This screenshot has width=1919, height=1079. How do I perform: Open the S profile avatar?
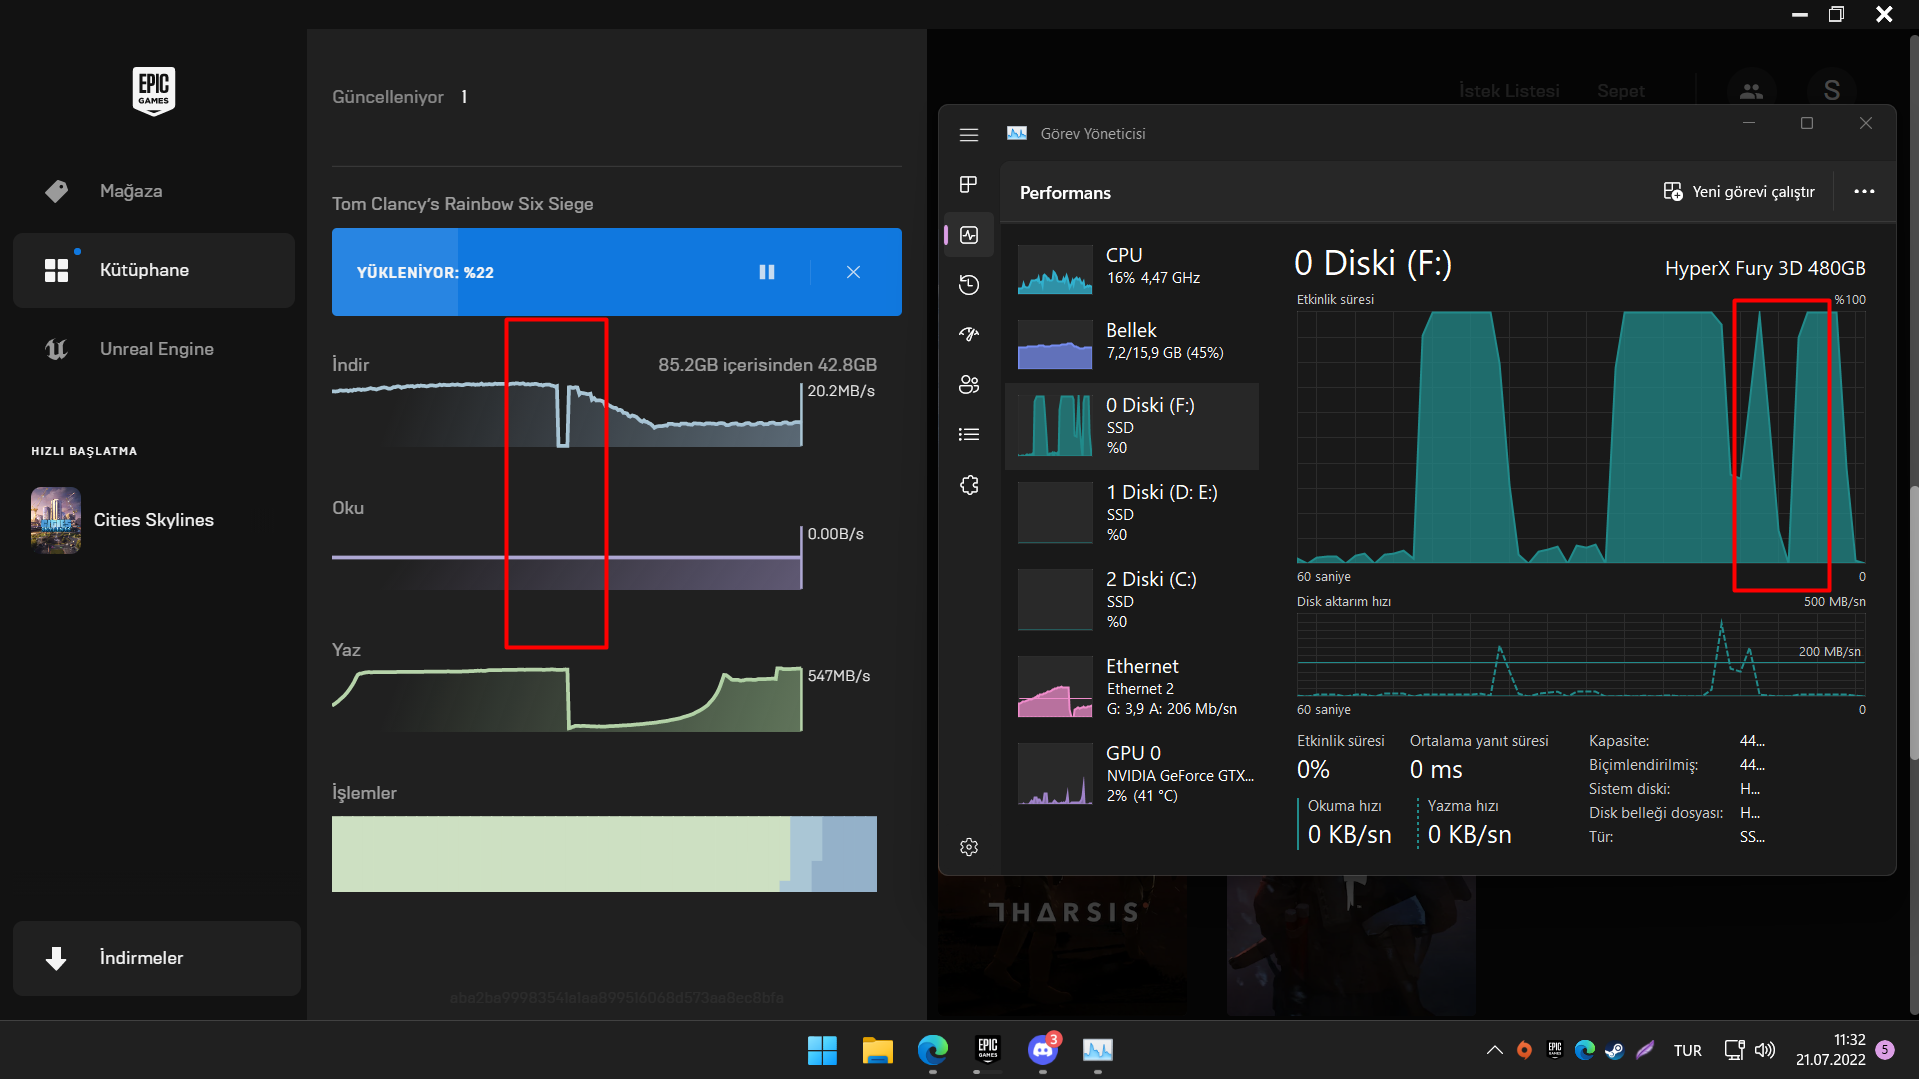[1832, 91]
